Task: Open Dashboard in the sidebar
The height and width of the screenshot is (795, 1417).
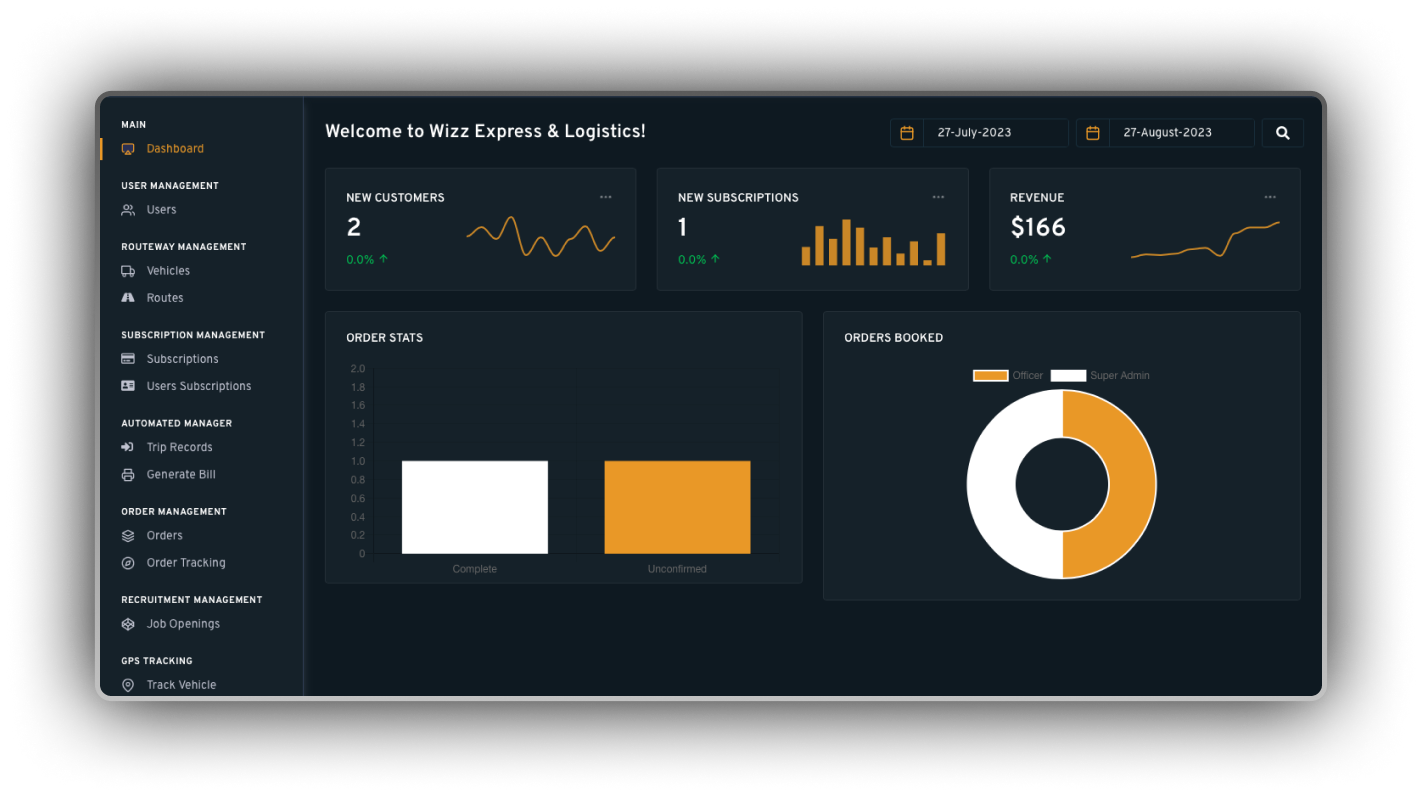Action: tap(175, 149)
